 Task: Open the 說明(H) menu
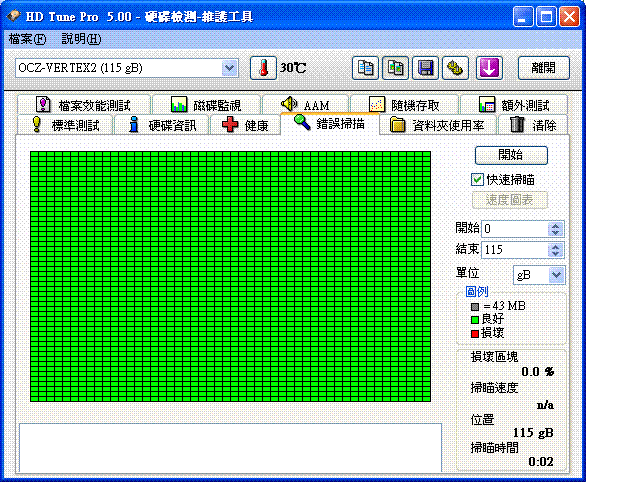[81, 39]
